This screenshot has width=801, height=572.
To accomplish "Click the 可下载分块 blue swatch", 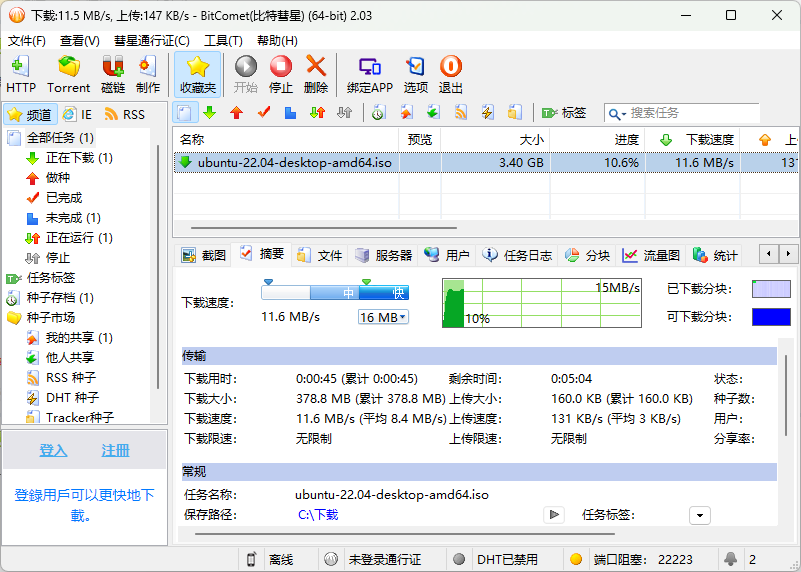I will coord(771,317).
